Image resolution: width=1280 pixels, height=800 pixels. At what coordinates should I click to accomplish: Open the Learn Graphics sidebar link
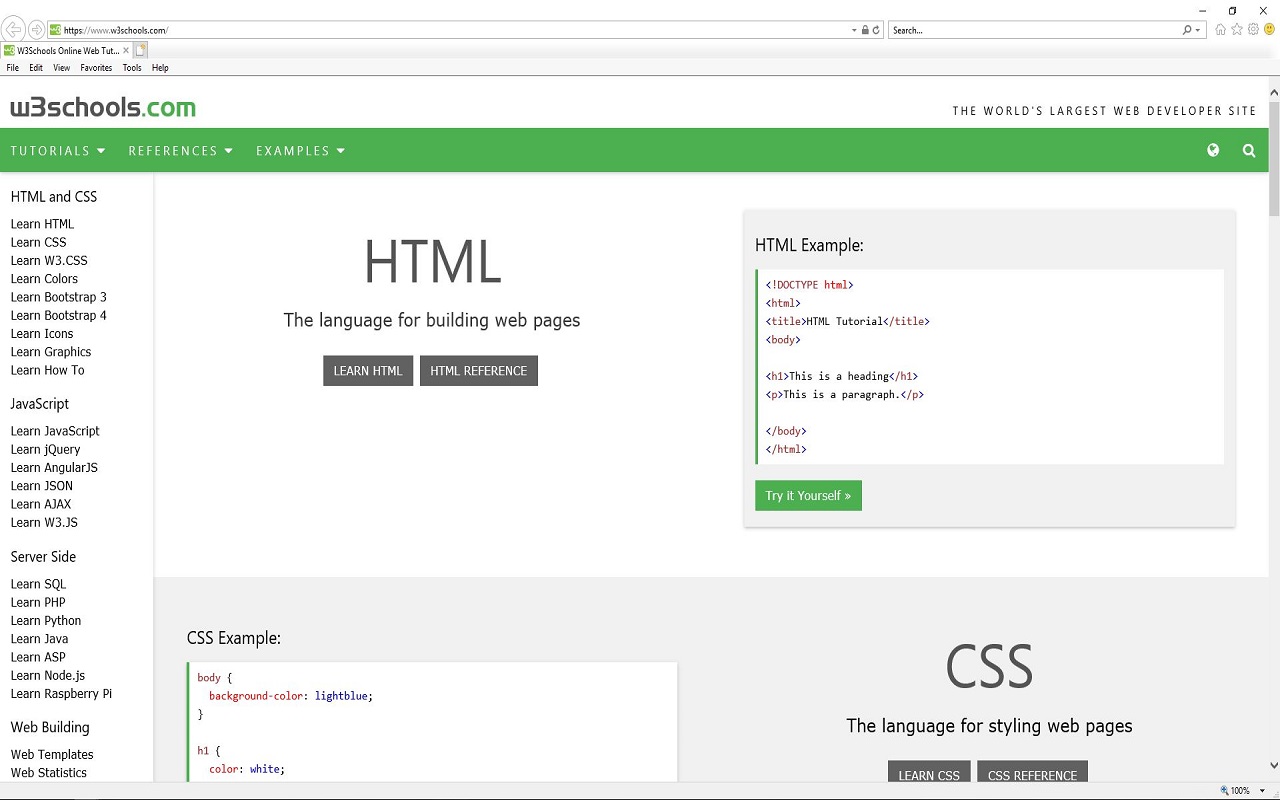(x=51, y=352)
